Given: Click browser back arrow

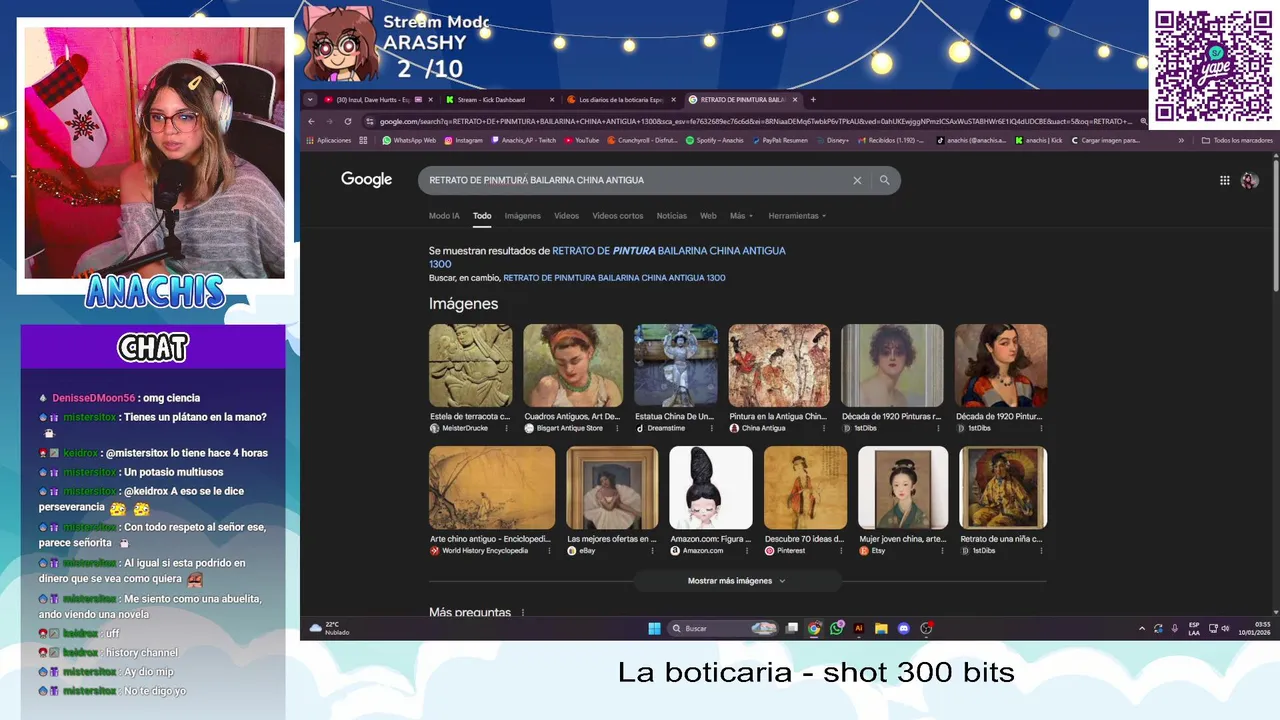Looking at the screenshot, I should 311,122.
